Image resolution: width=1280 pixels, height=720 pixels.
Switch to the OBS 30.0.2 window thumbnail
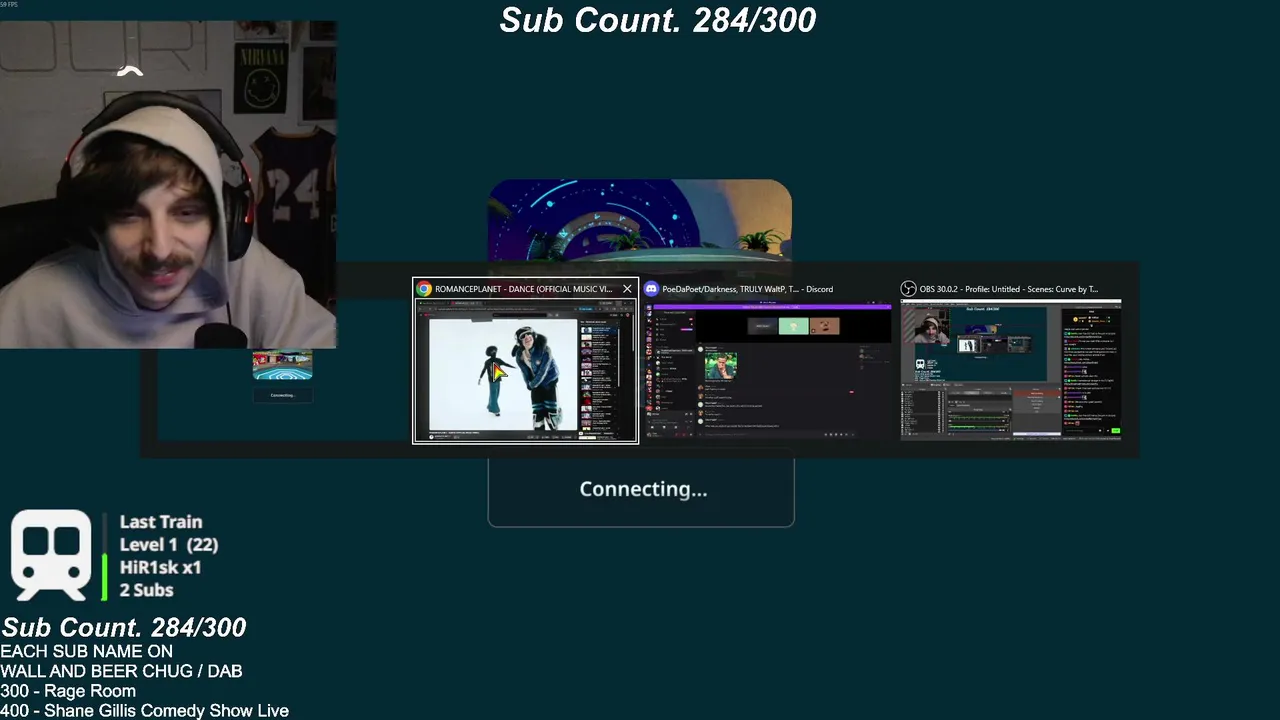(x=1011, y=370)
